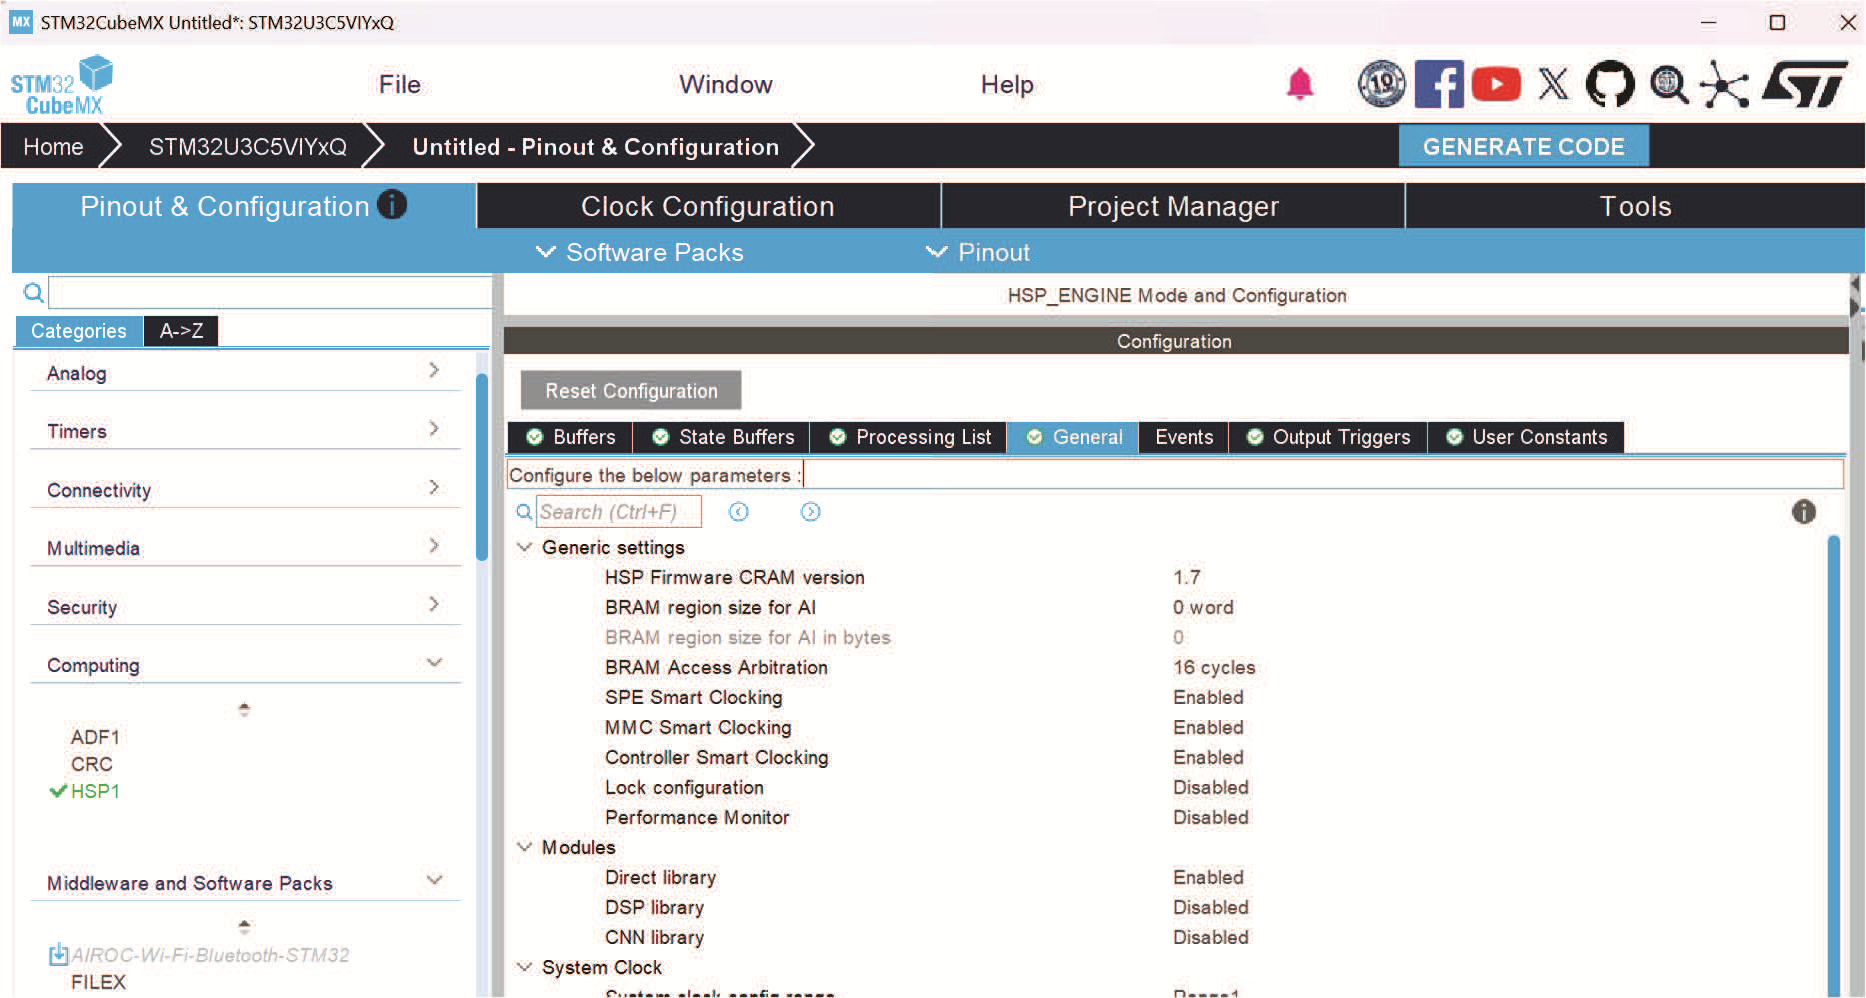Collapse the Generic settings group

tap(524, 547)
